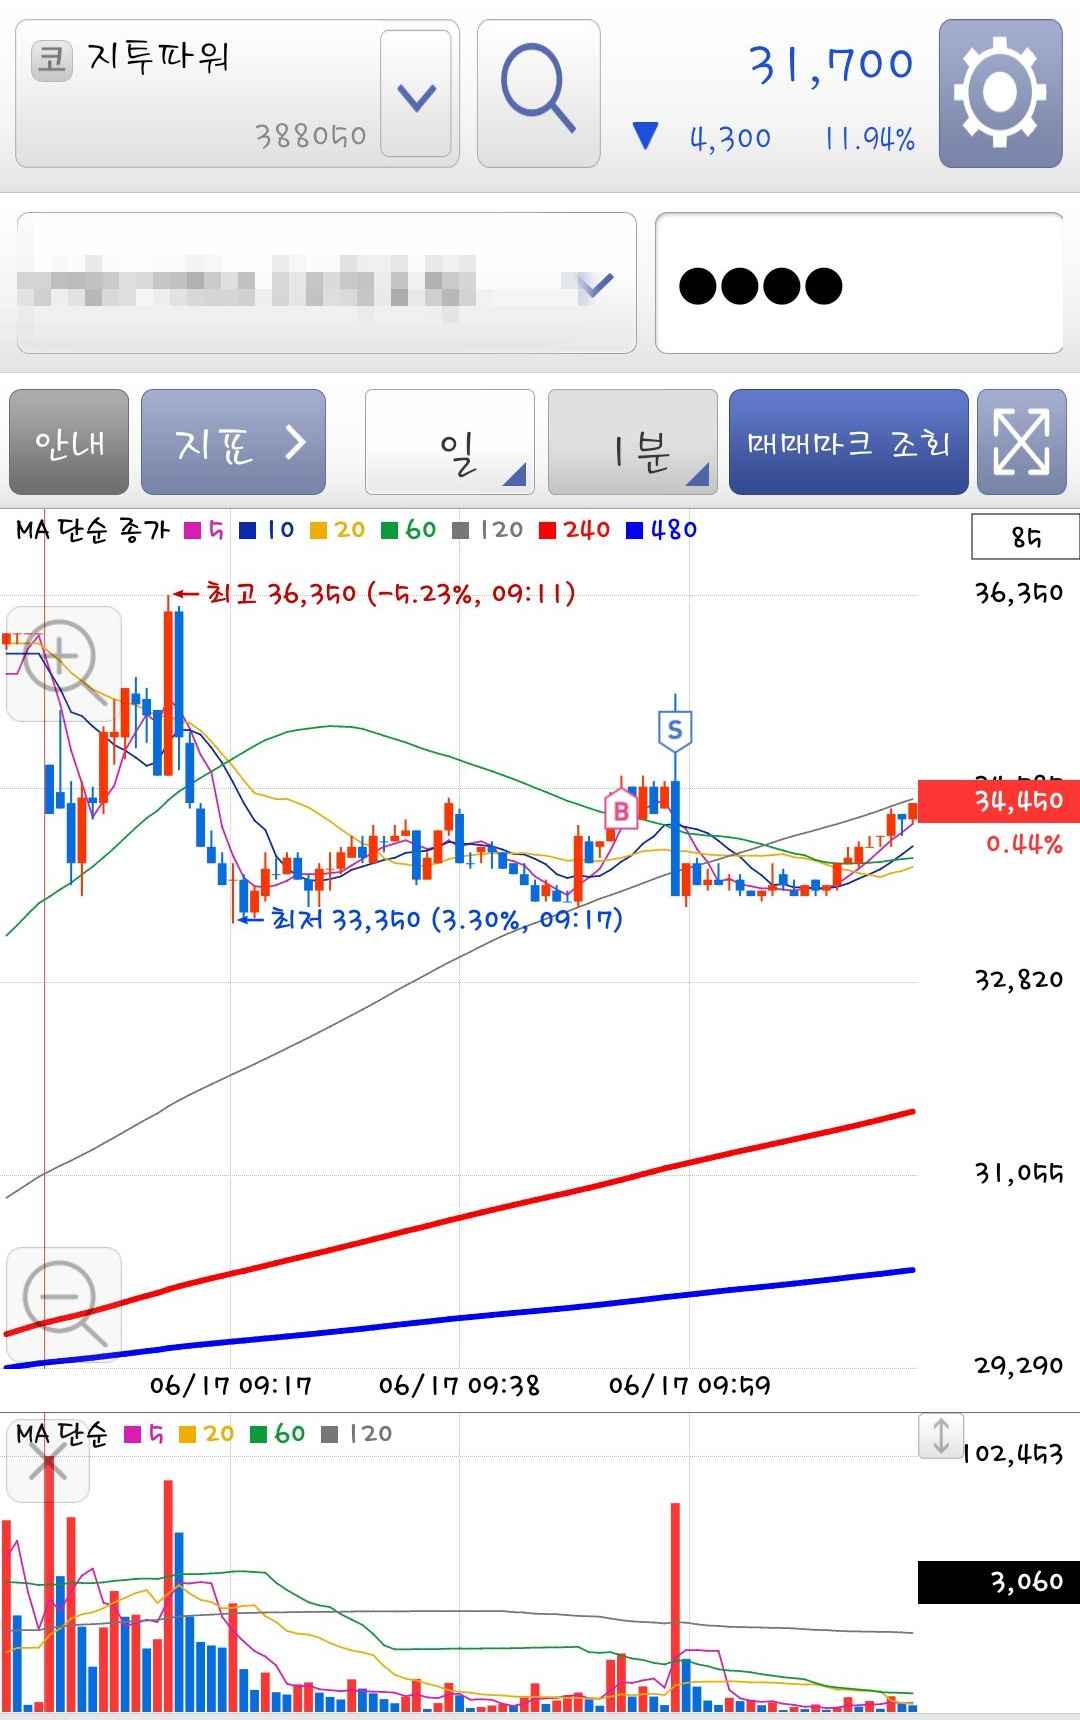
Task: Tap volume MA 20 legend entry
Action: [x=206, y=1434]
